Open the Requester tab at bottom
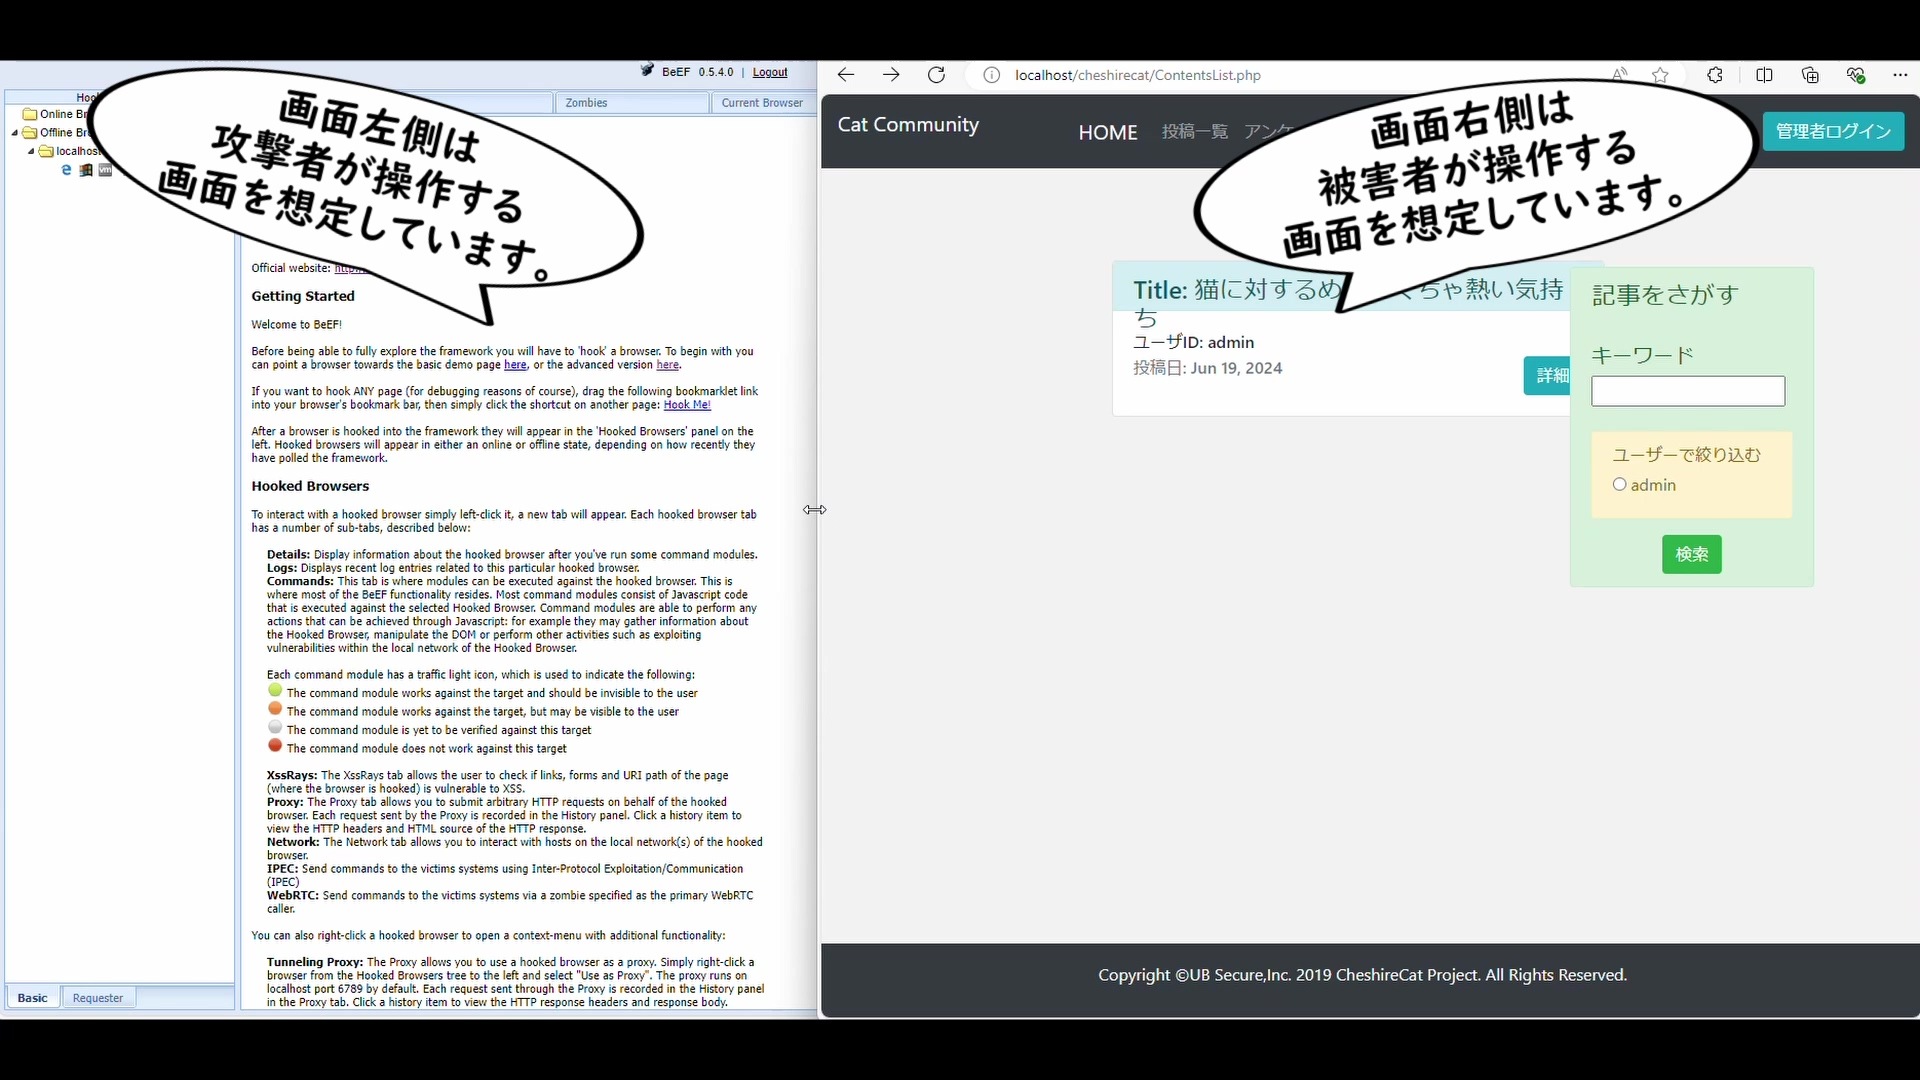This screenshot has width=1920, height=1080. click(98, 998)
